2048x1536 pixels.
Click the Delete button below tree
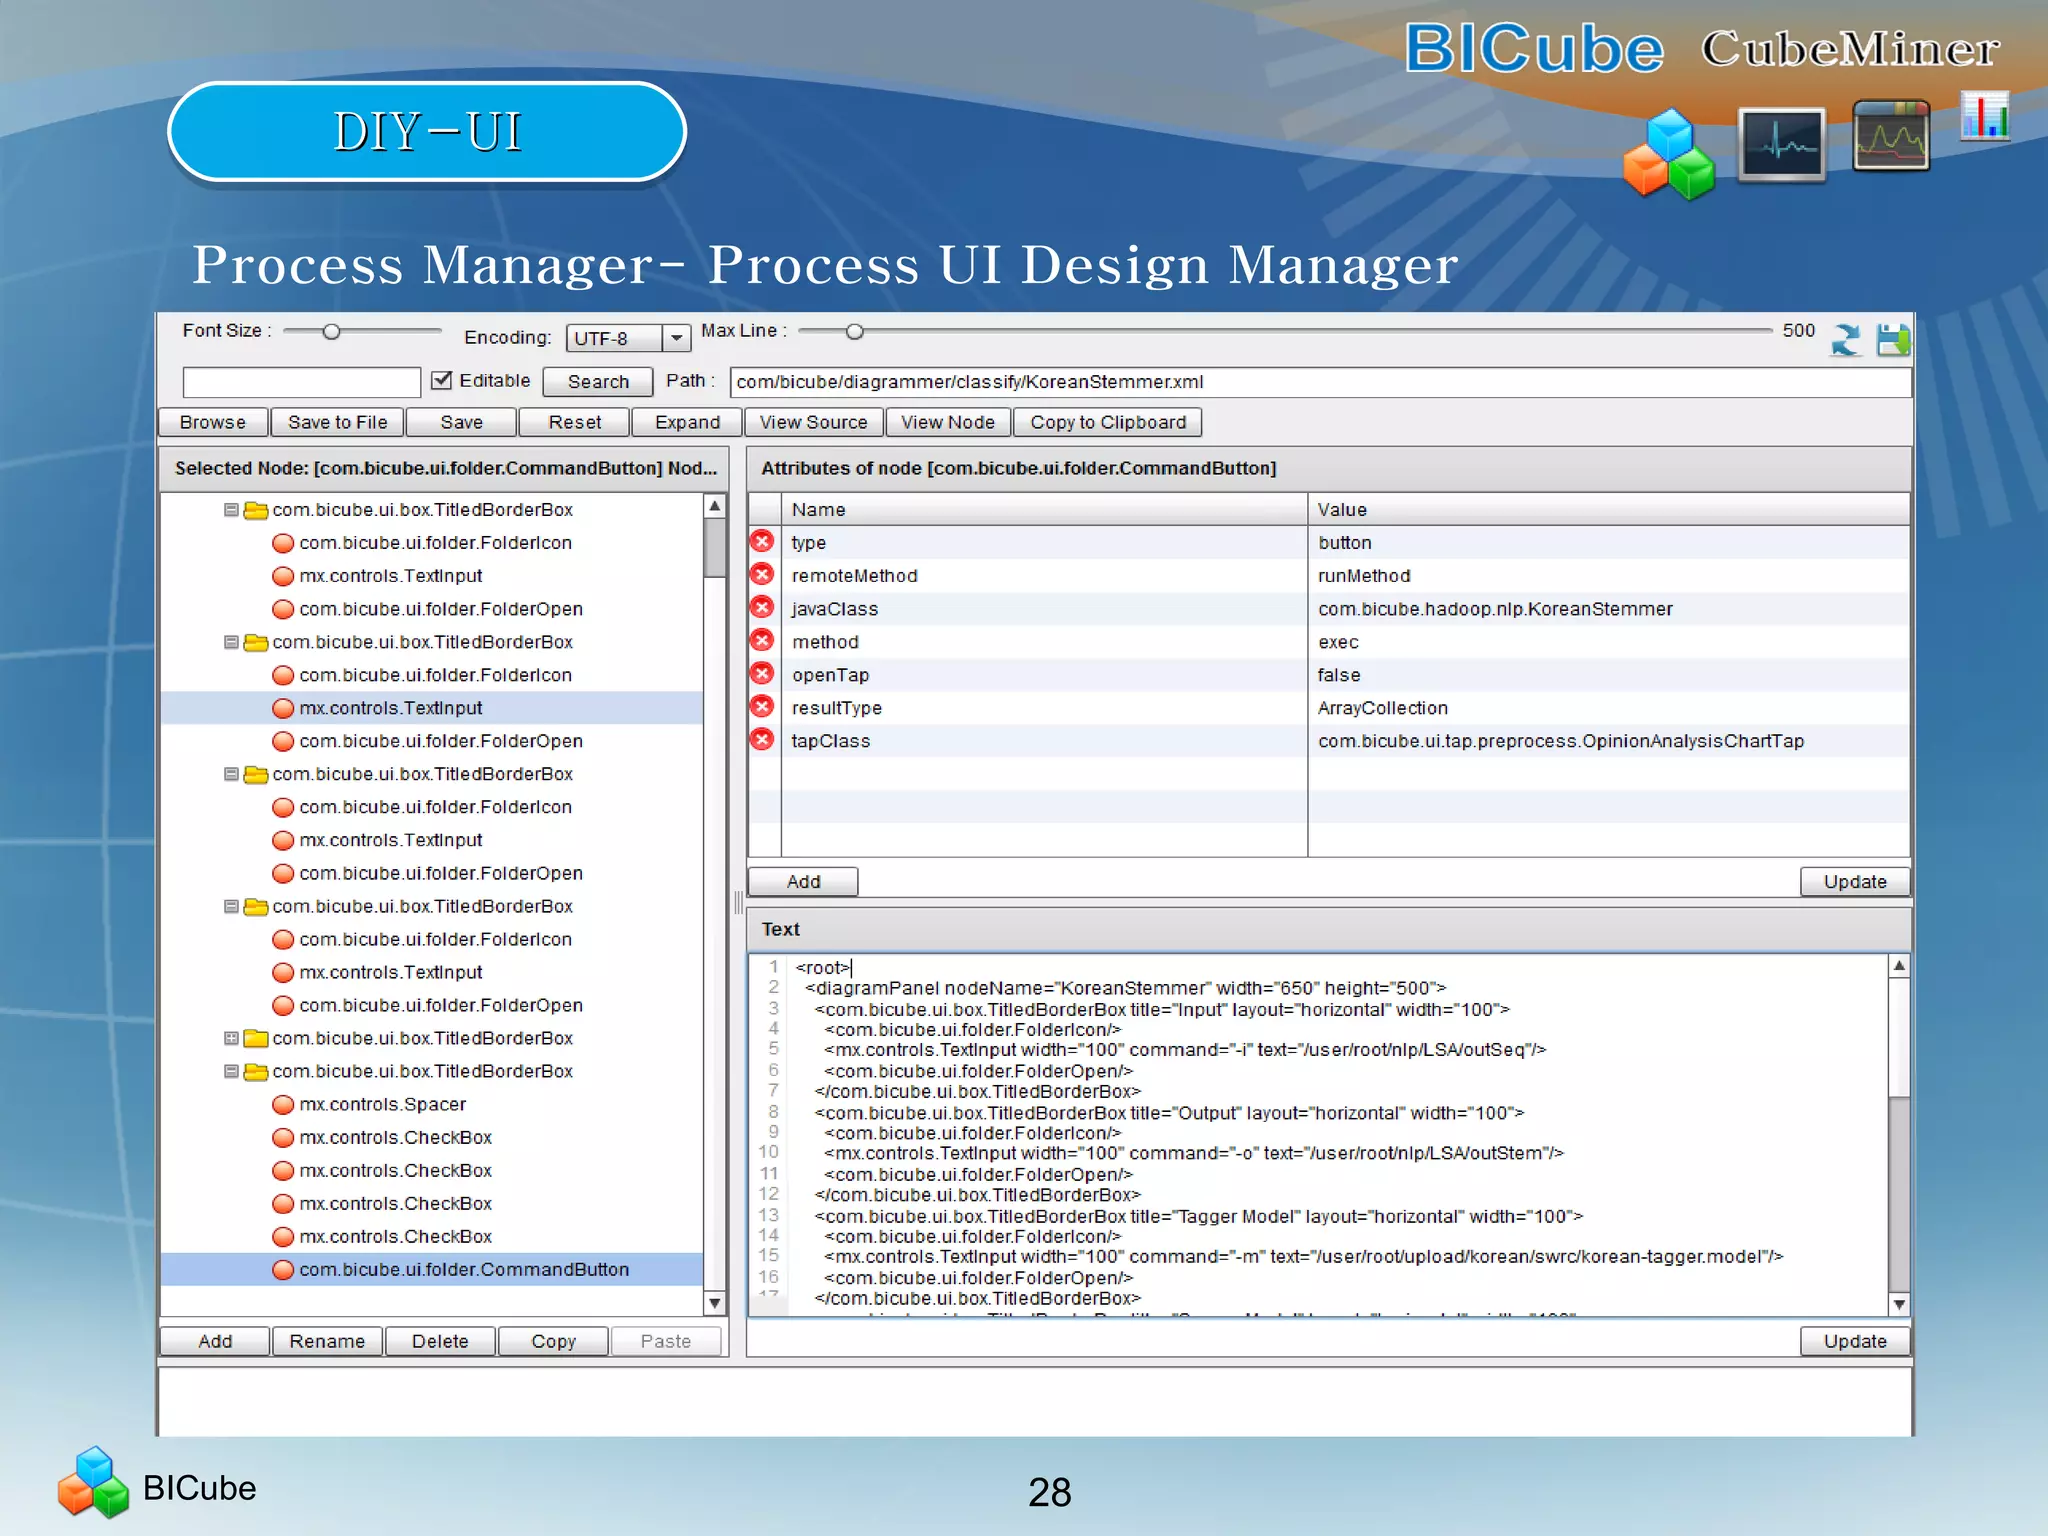440,1341
